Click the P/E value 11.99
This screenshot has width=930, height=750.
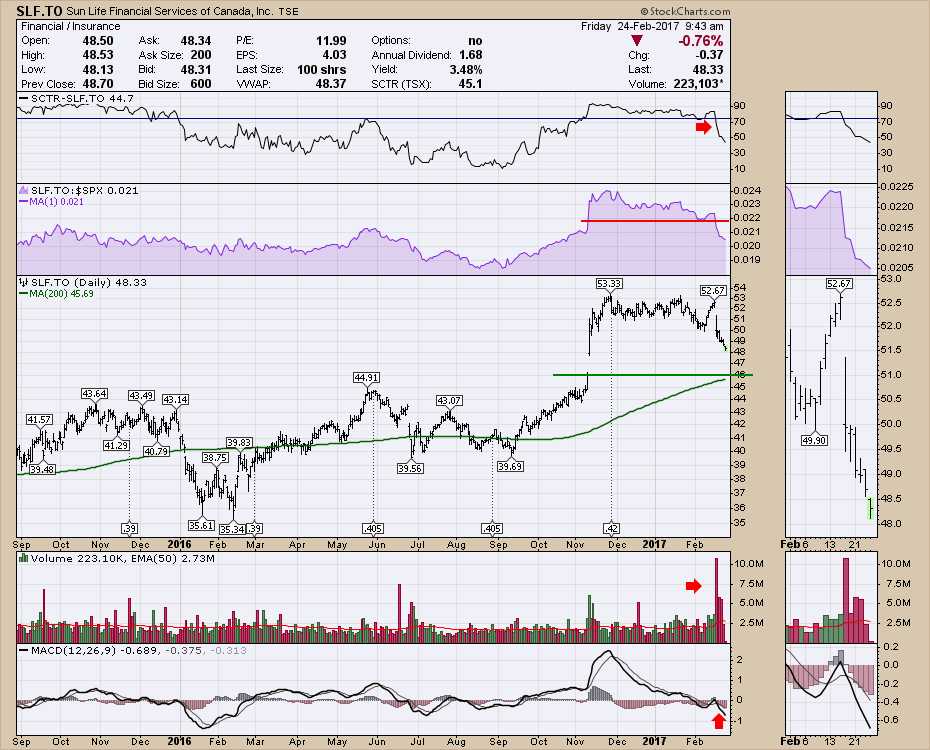331,40
